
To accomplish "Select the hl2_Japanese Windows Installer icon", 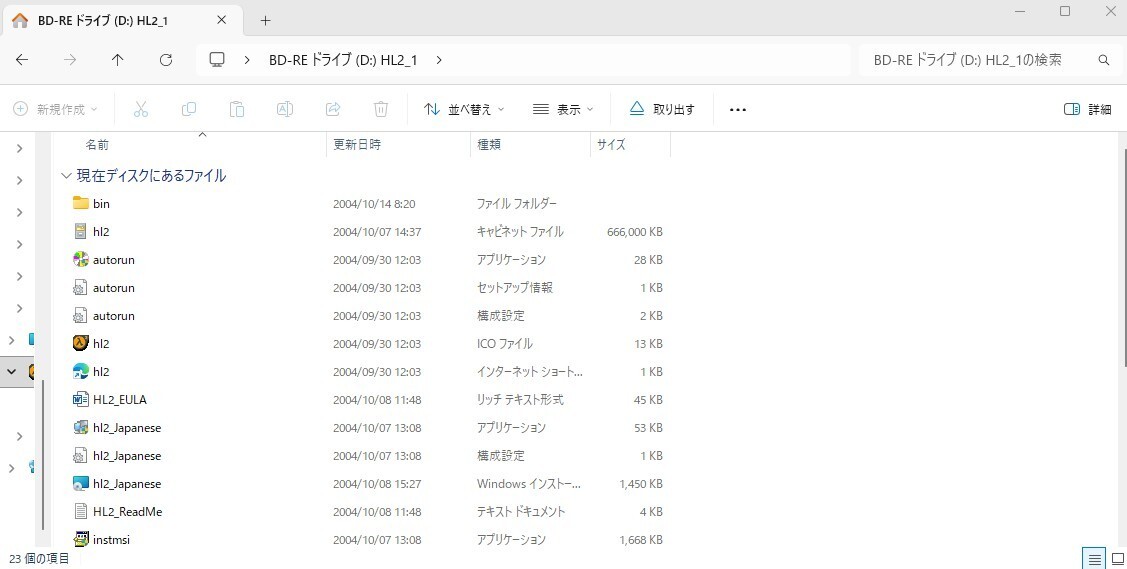I will click(80, 484).
